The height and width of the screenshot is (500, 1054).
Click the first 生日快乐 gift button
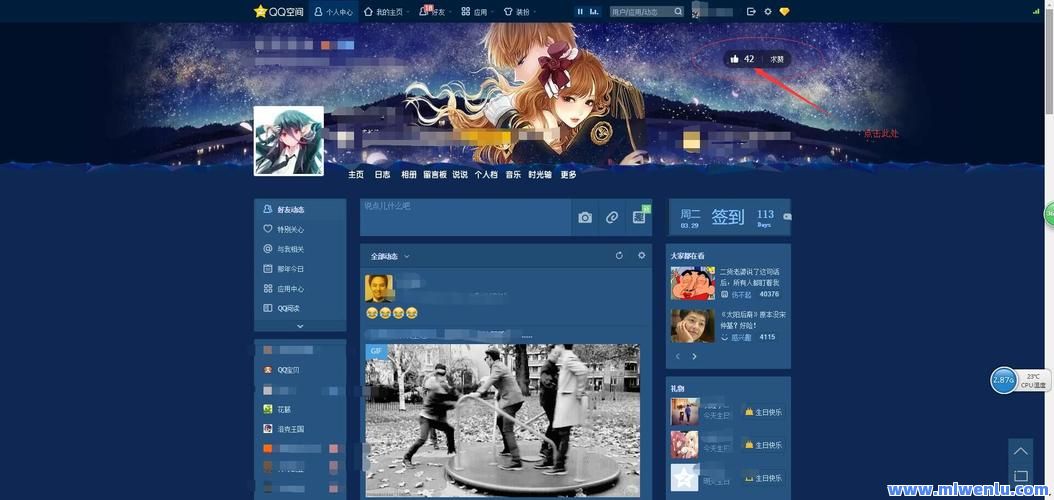click(x=762, y=412)
